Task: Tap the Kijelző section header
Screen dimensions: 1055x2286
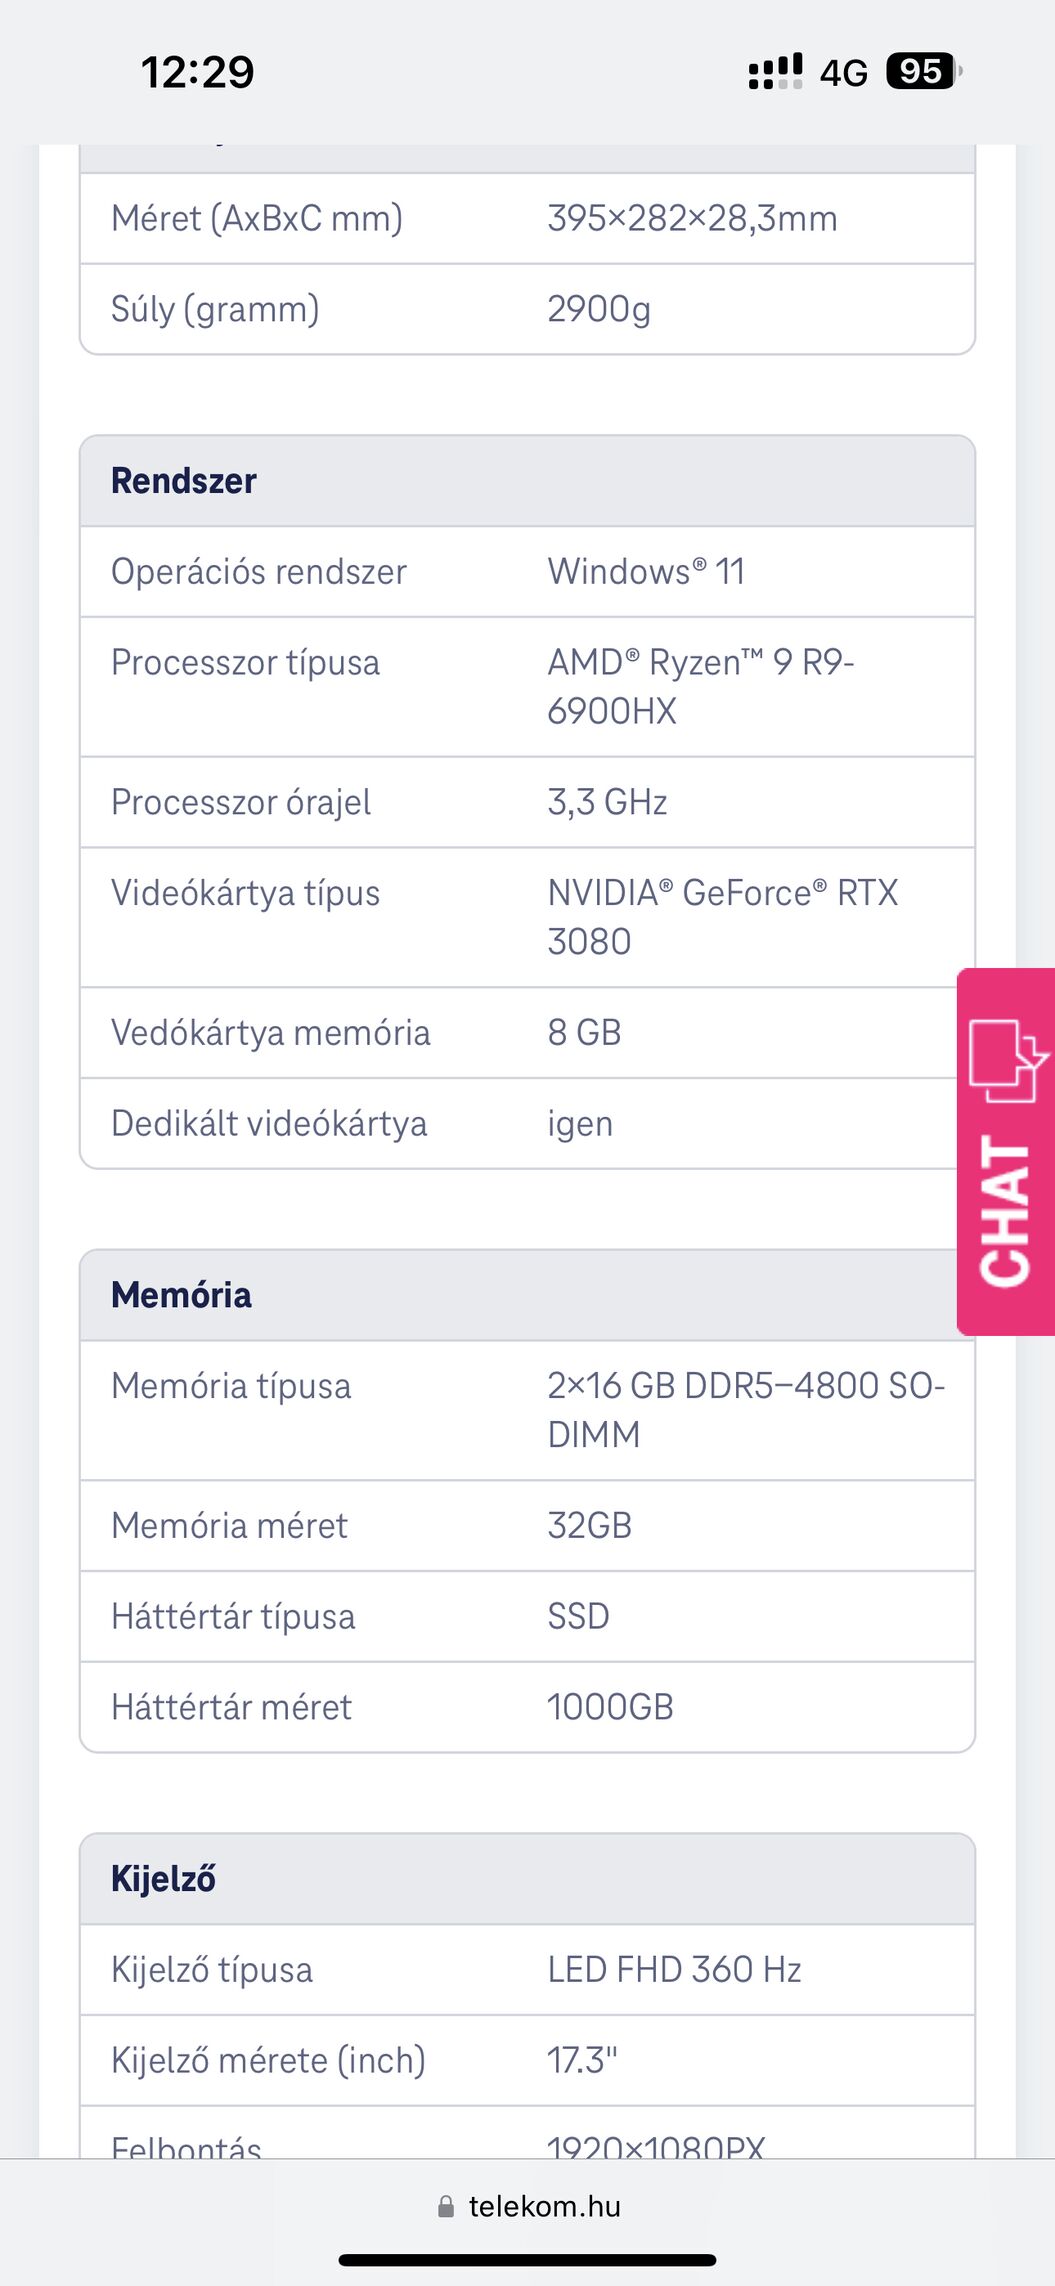Action: (163, 1879)
